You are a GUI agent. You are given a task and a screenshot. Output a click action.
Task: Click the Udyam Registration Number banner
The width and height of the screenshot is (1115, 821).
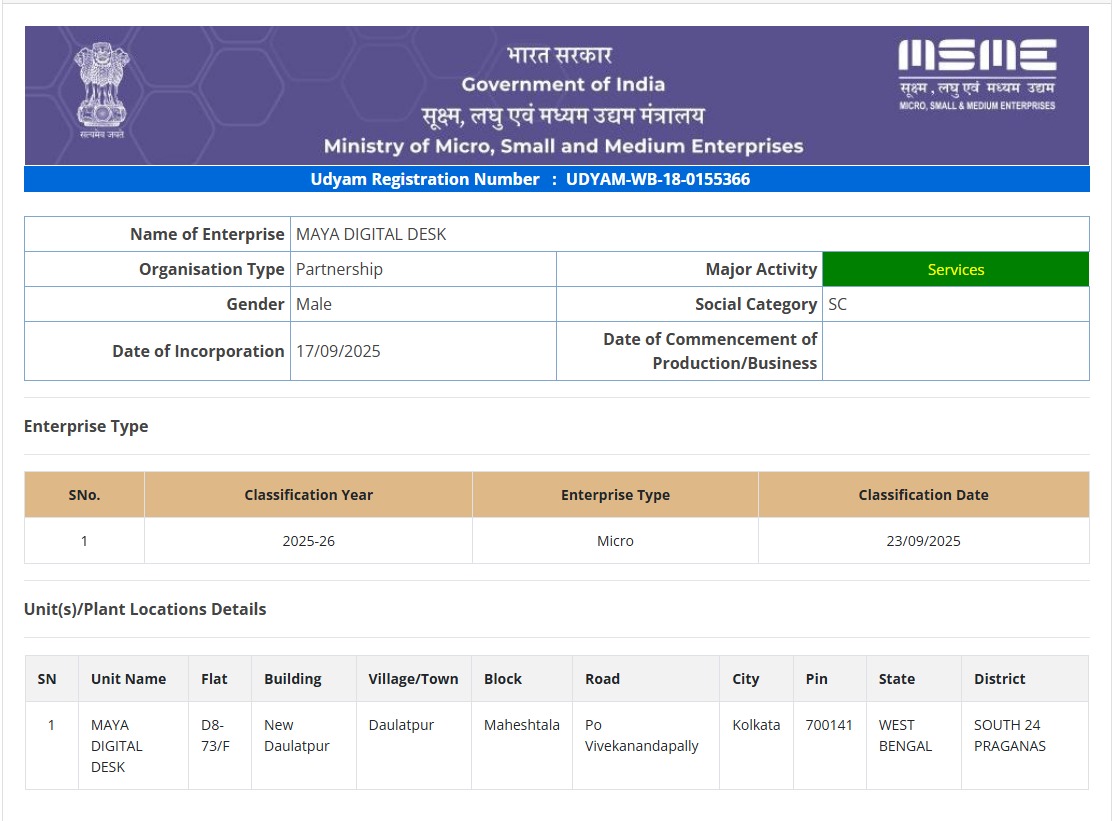pyautogui.click(x=530, y=180)
